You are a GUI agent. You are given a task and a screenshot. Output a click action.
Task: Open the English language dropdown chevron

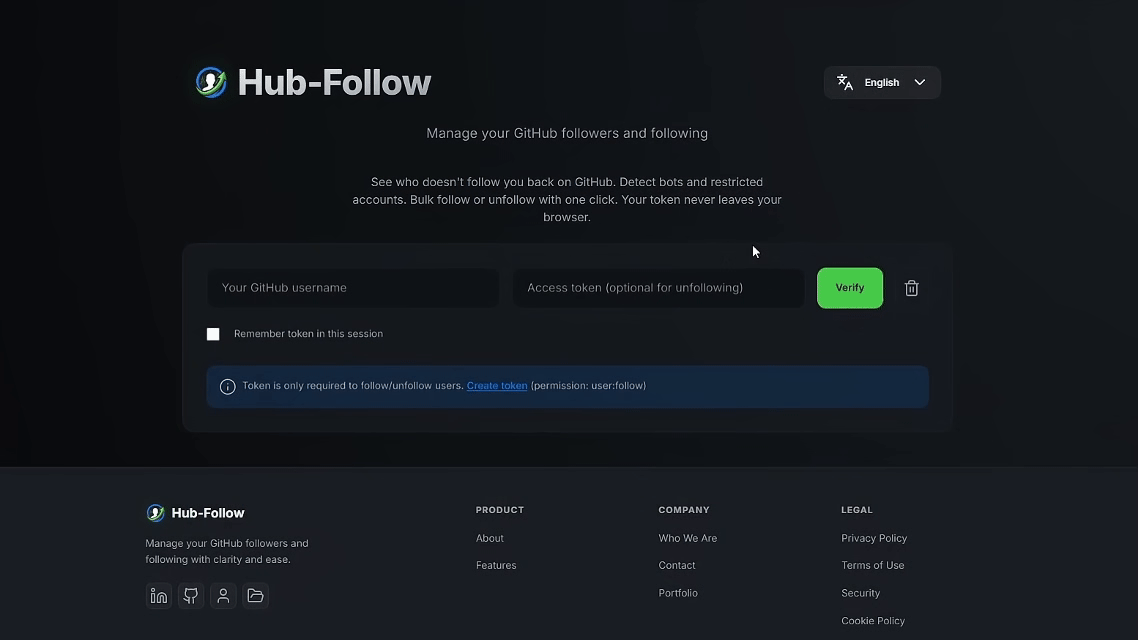[x=920, y=82]
